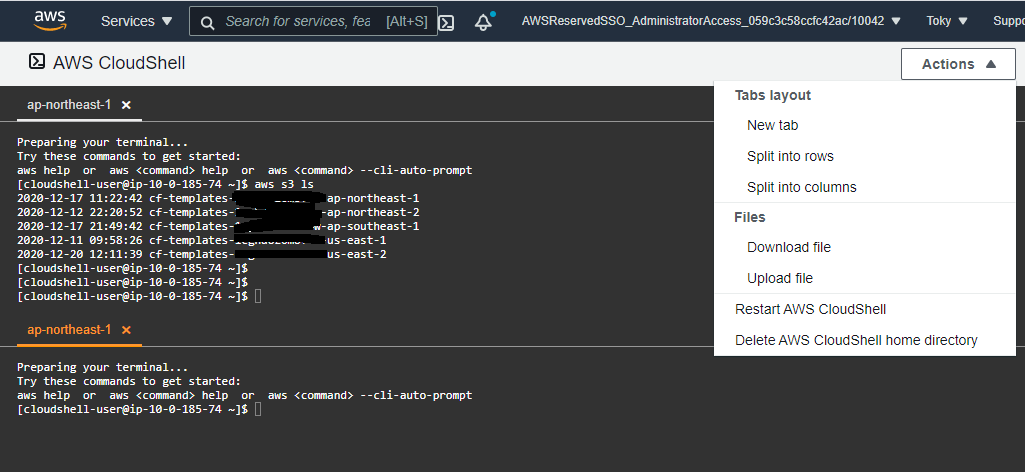The image size is (1025, 472).
Task: Click the AWS CloudShell page title
Action: pos(119,63)
